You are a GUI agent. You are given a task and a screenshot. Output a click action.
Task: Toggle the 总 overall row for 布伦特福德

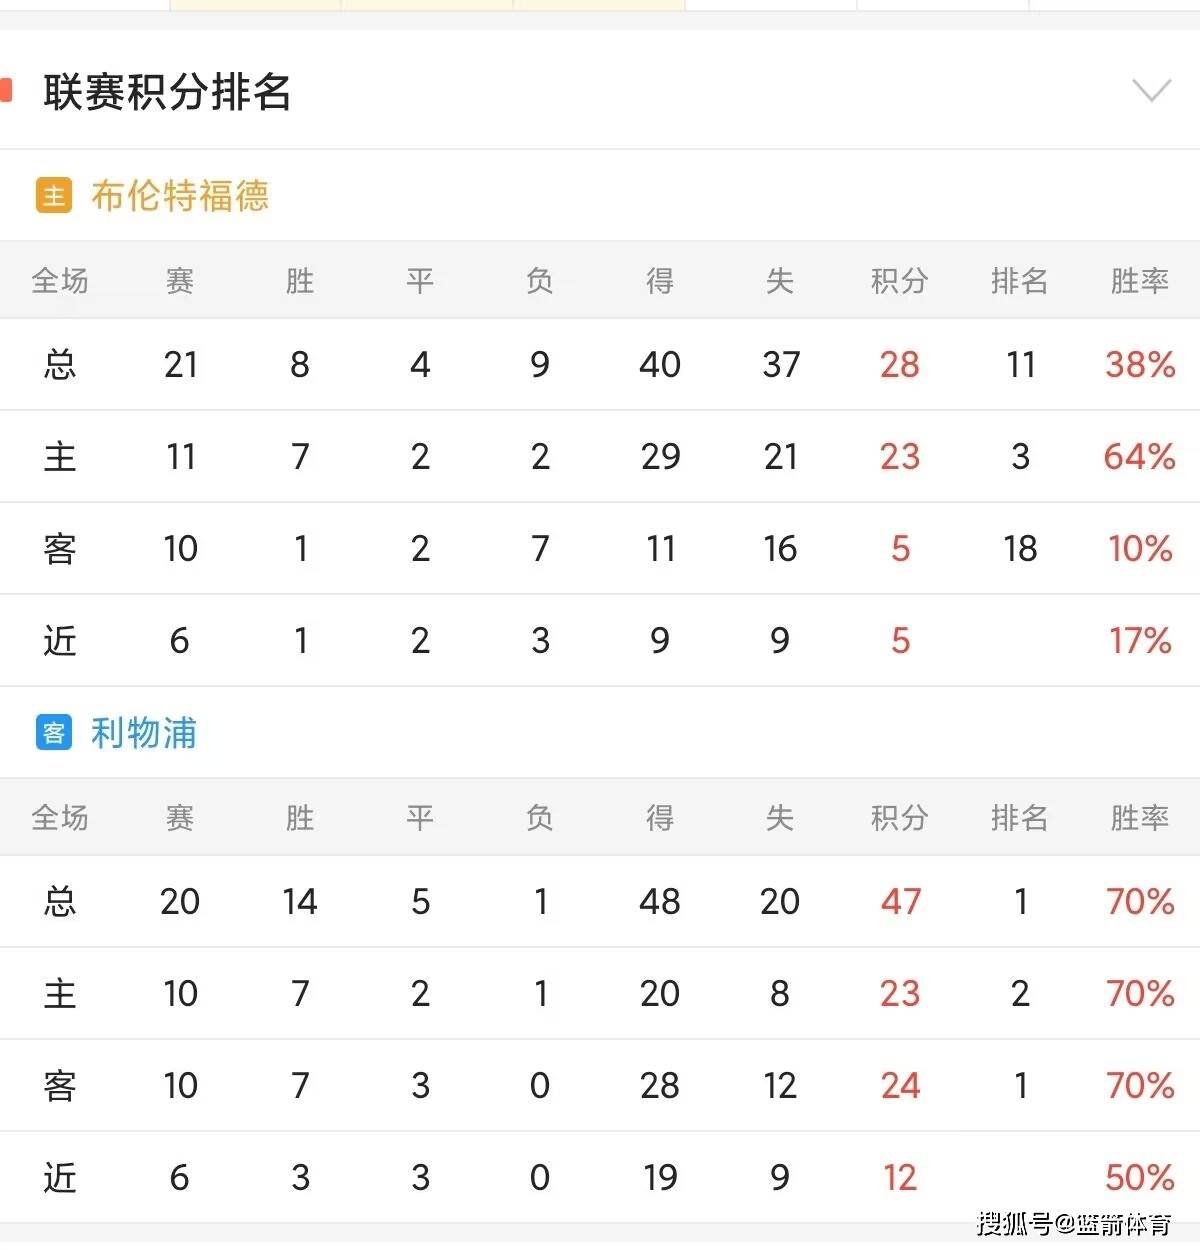[59, 365]
